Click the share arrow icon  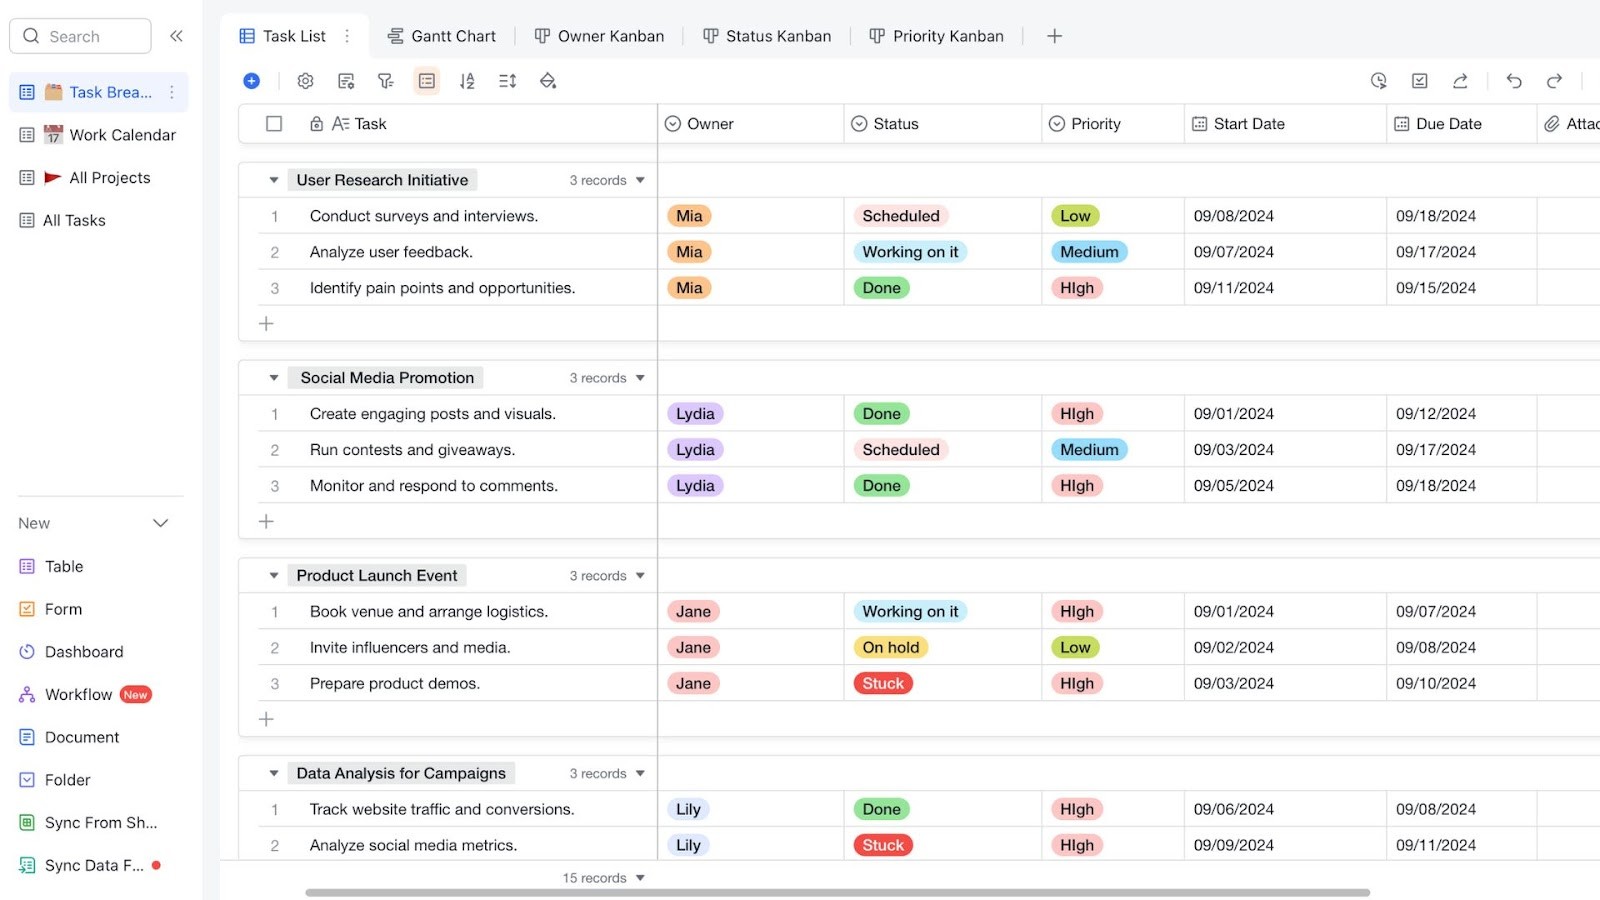point(1461,81)
